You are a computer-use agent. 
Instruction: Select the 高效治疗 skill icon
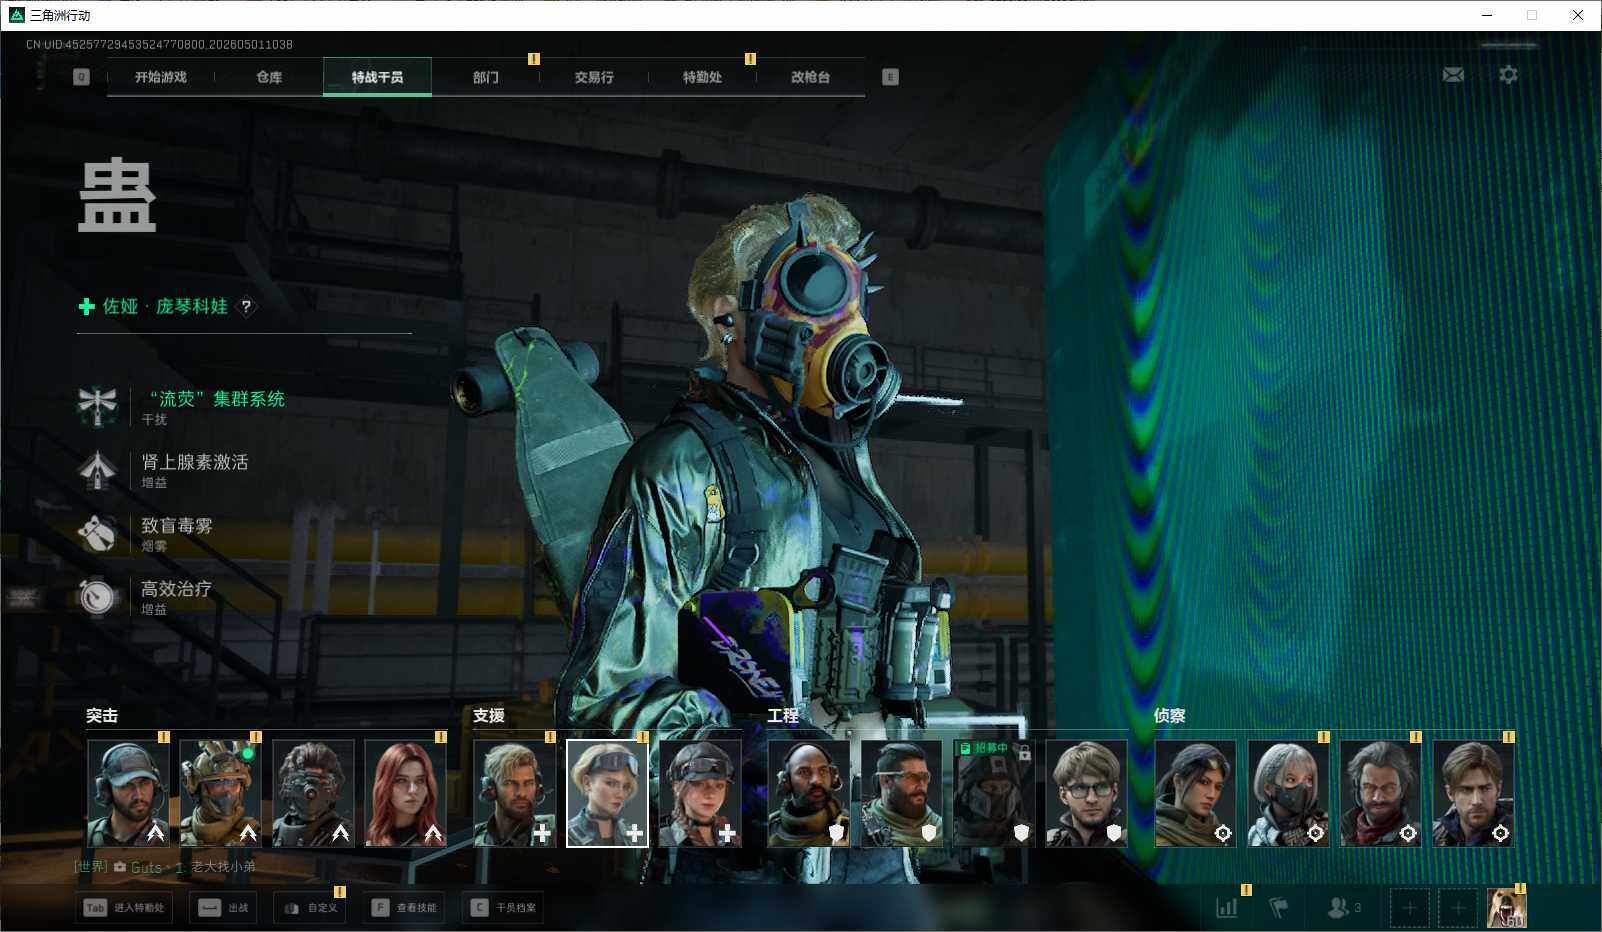point(98,596)
